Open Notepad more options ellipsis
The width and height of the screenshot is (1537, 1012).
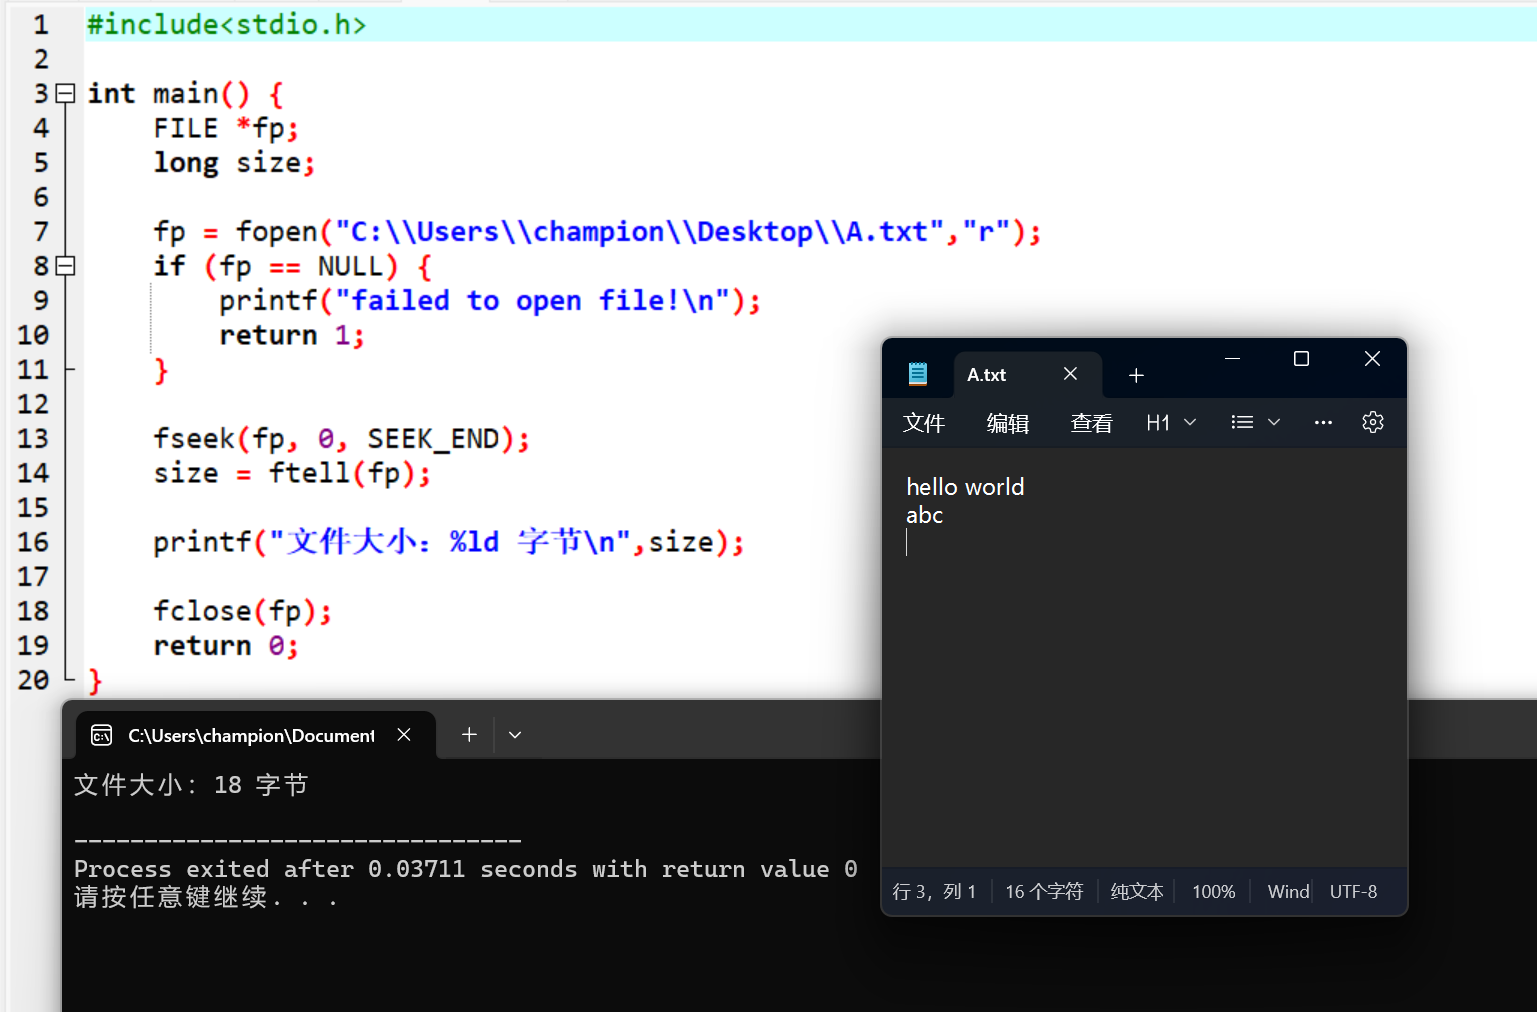click(1323, 422)
